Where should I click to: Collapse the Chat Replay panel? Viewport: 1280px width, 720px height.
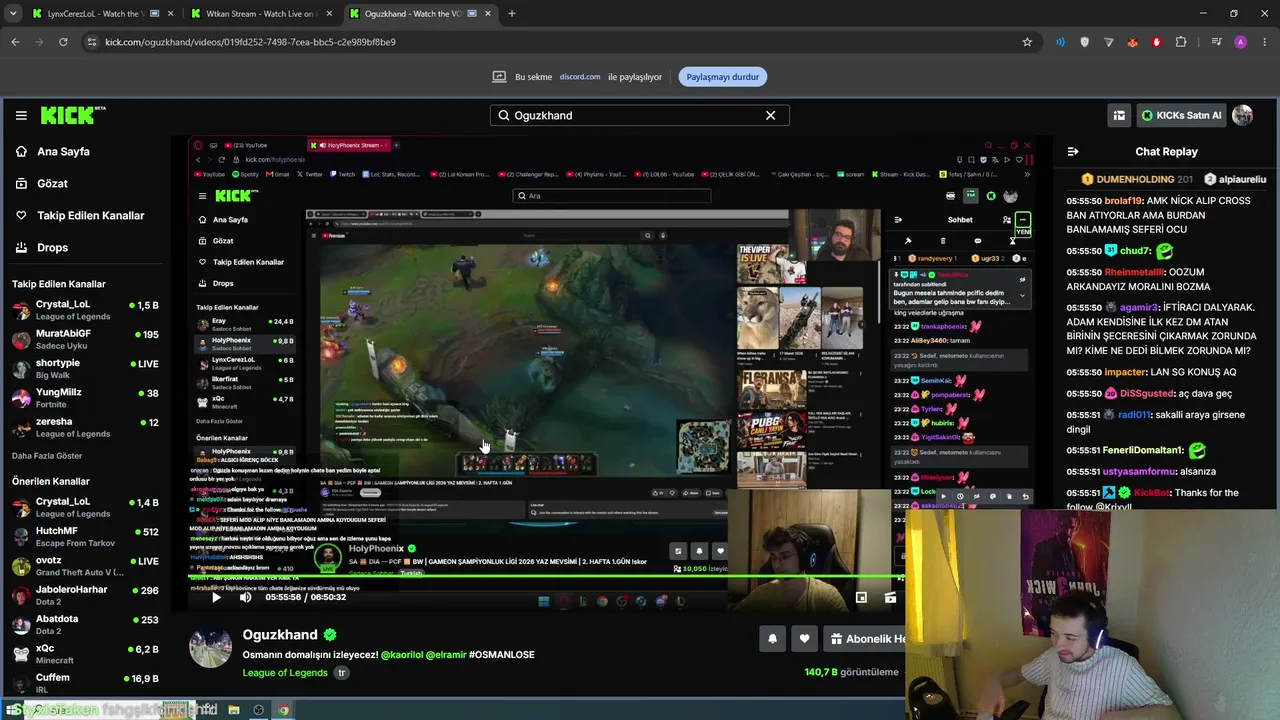(1073, 152)
